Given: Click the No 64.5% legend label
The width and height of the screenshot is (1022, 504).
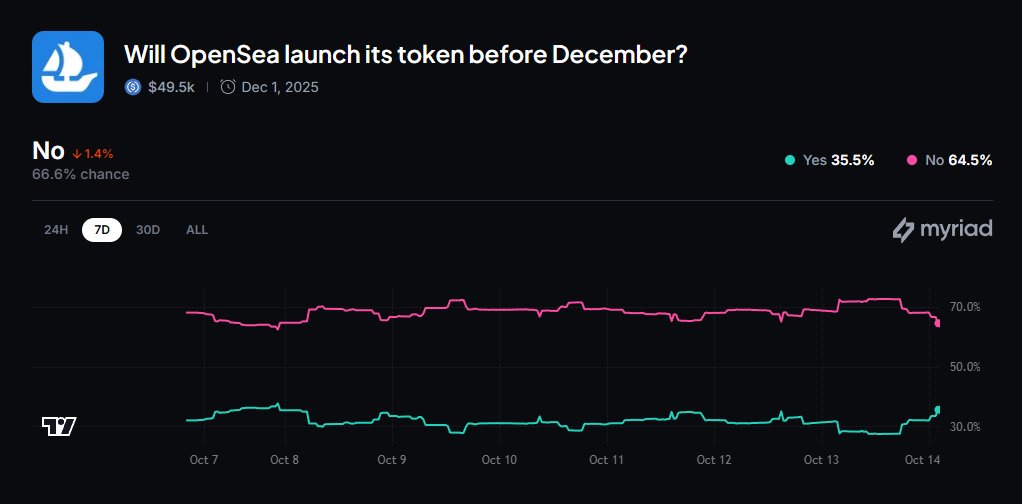Looking at the screenshot, I should 958,160.
